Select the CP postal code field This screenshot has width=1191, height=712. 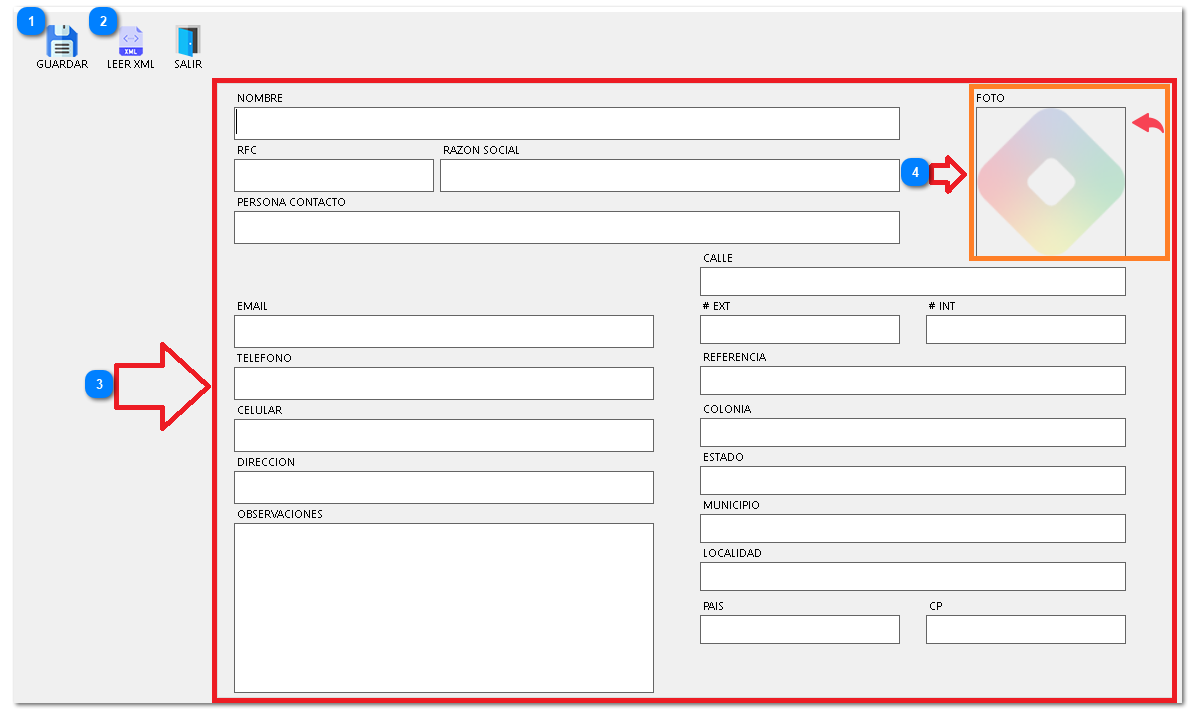click(1025, 629)
